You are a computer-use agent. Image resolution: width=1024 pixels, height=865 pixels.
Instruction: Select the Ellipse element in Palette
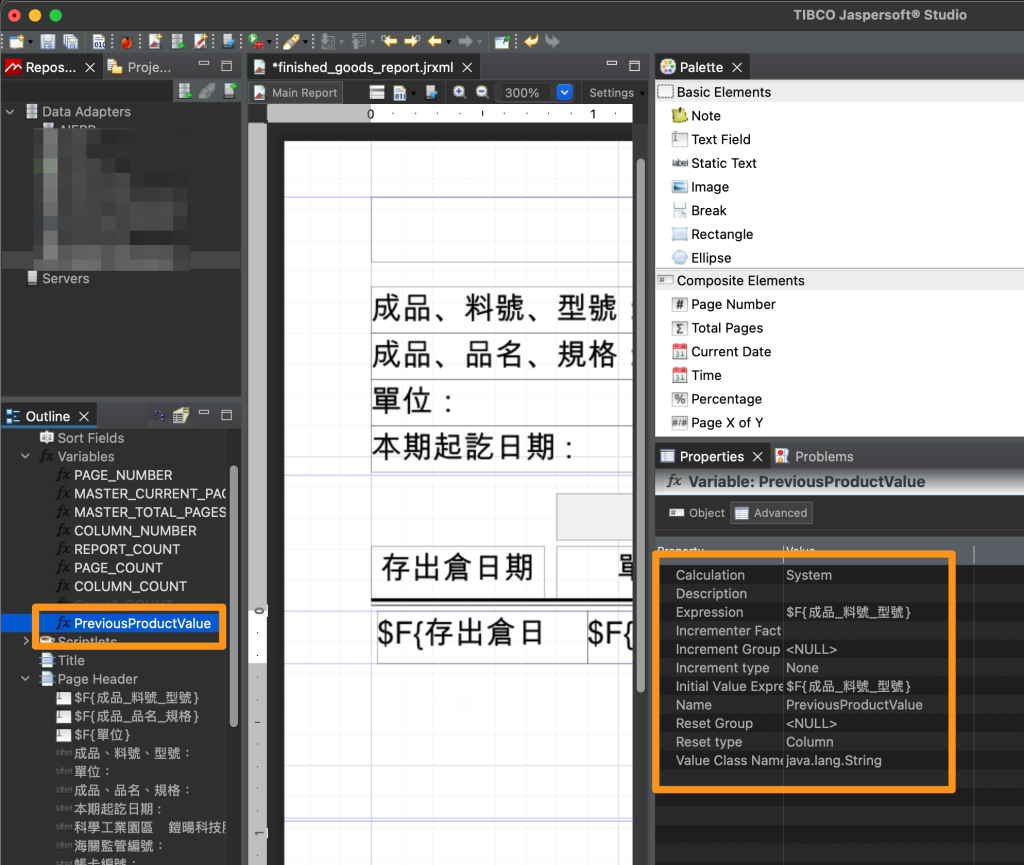(710, 258)
